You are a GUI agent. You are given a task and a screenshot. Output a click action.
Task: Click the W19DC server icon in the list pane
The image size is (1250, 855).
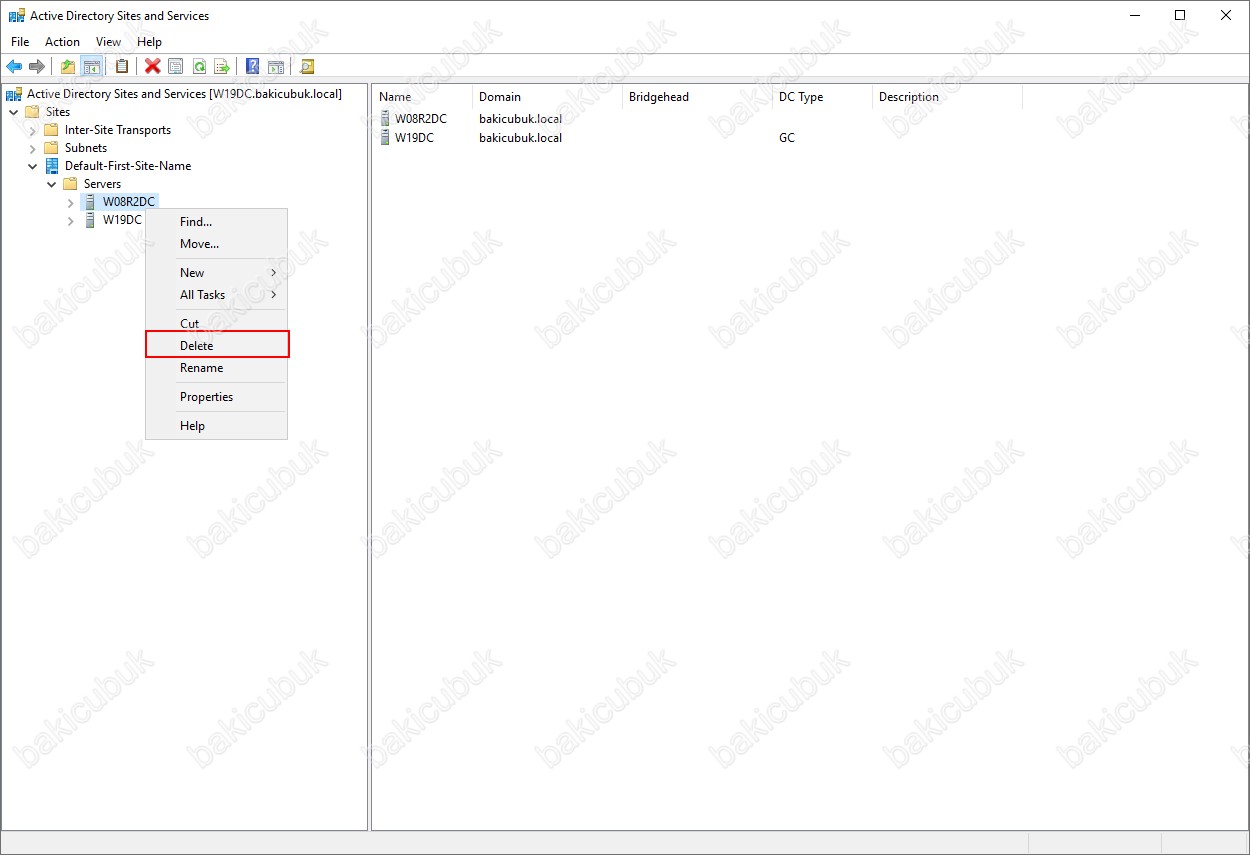tap(385, 138)
